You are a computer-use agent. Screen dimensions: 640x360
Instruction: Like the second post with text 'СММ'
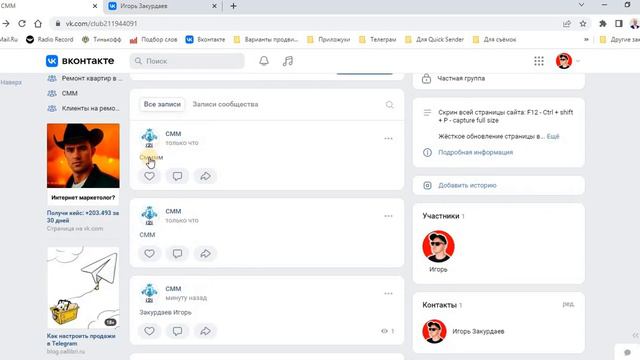click(149, 253)
